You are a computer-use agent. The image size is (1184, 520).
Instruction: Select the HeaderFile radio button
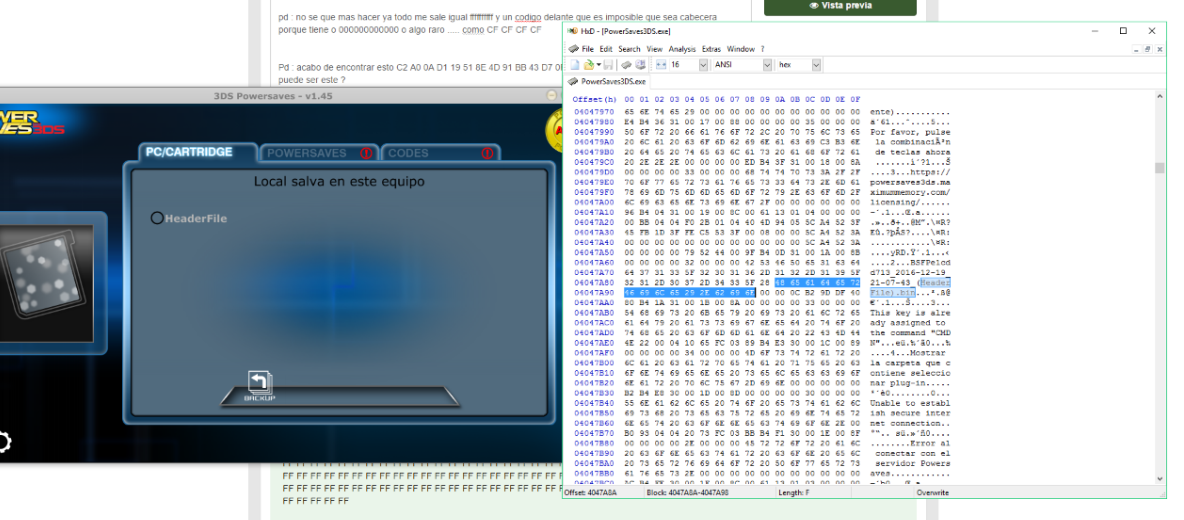point(157,218)
